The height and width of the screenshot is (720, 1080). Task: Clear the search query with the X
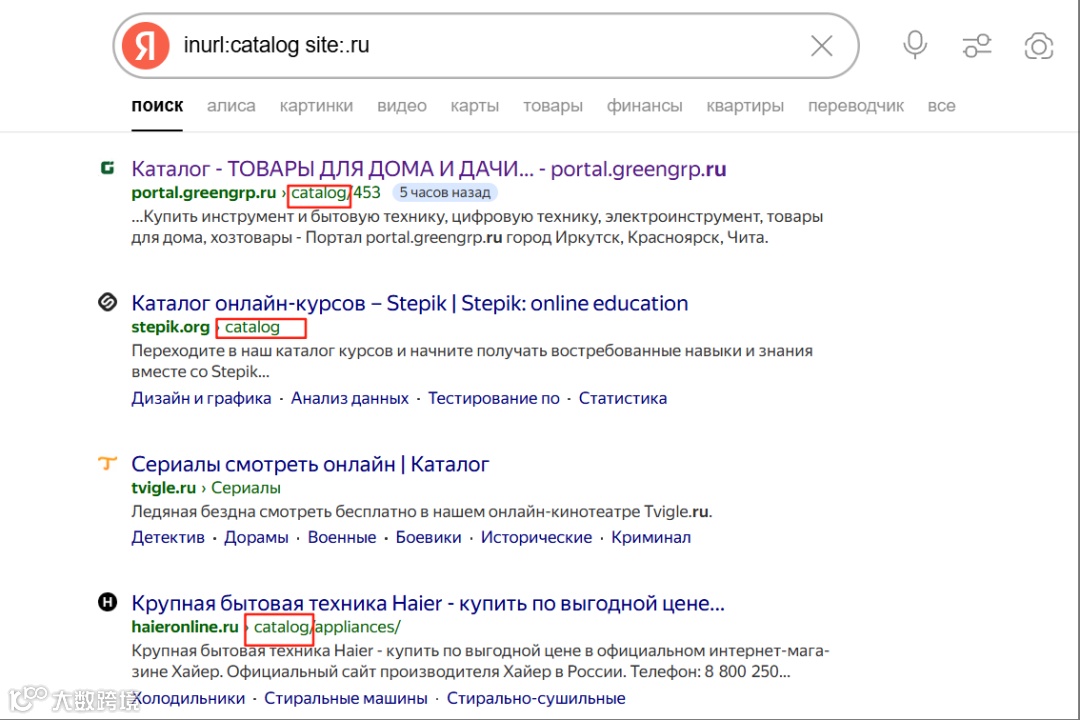(821, 46)
